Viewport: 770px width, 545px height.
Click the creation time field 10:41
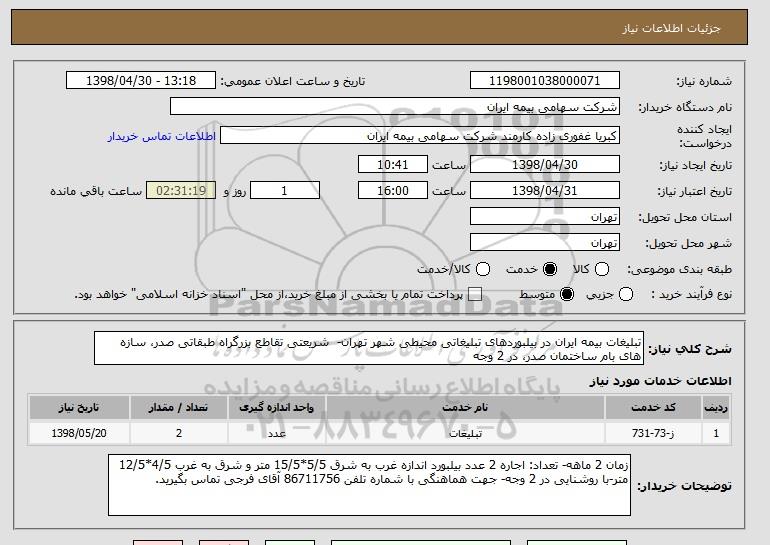[x=393, y=164]
